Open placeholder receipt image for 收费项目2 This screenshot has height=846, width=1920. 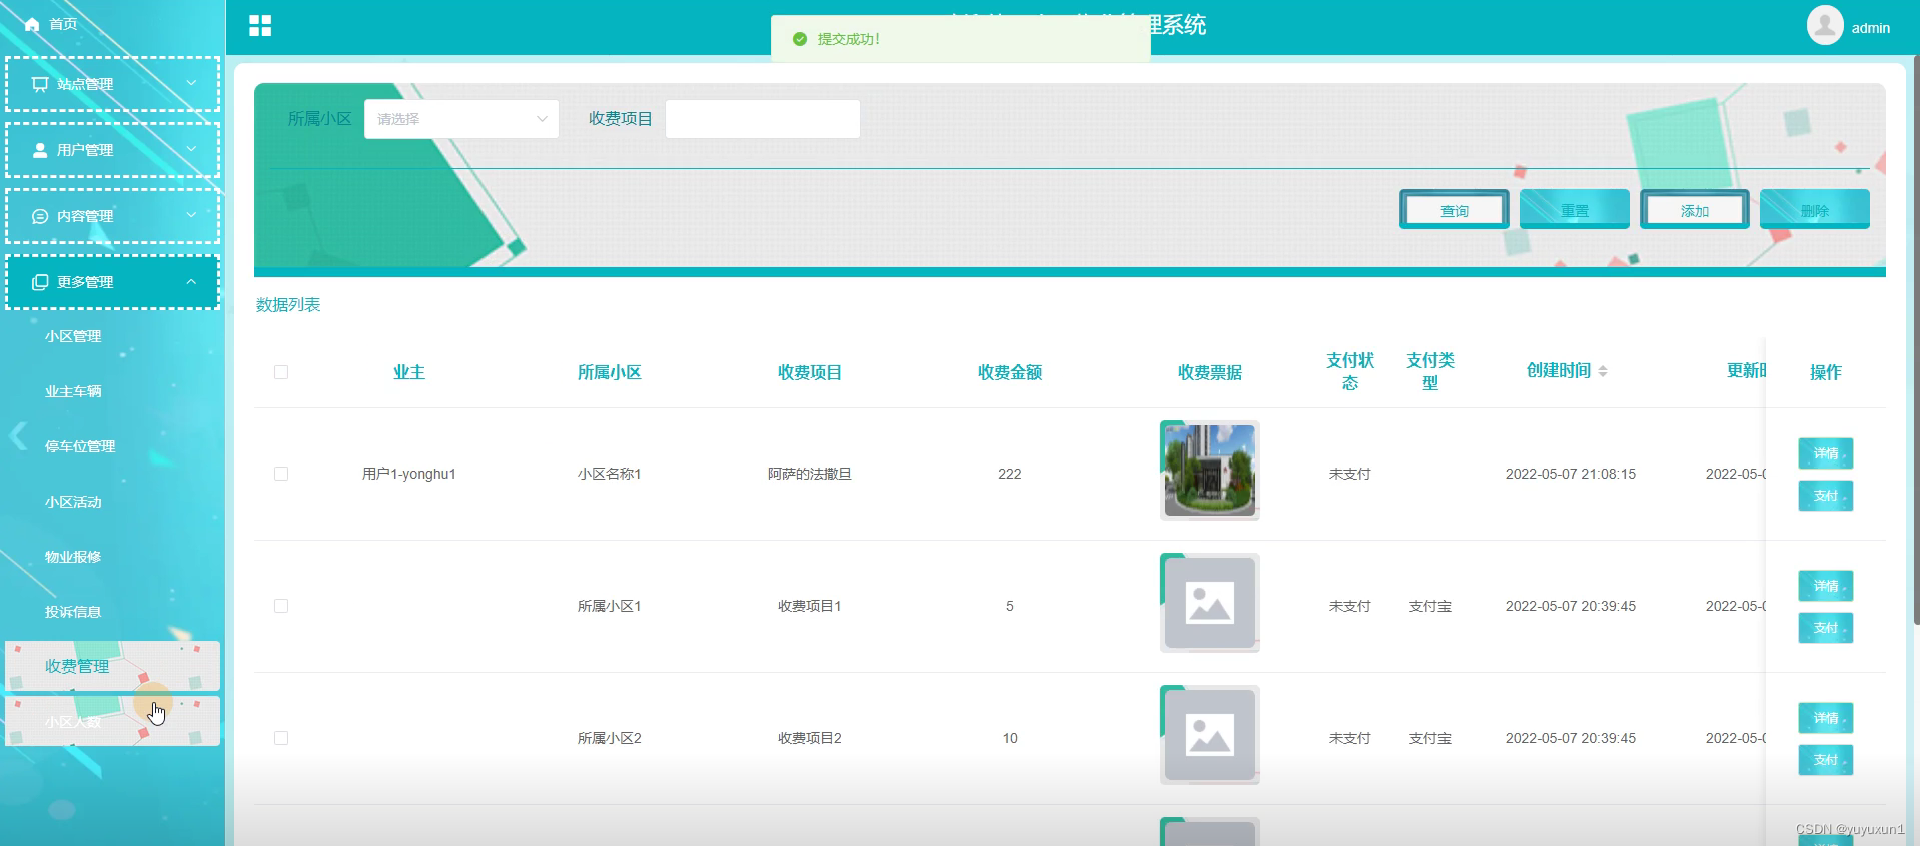[1210, 735]
